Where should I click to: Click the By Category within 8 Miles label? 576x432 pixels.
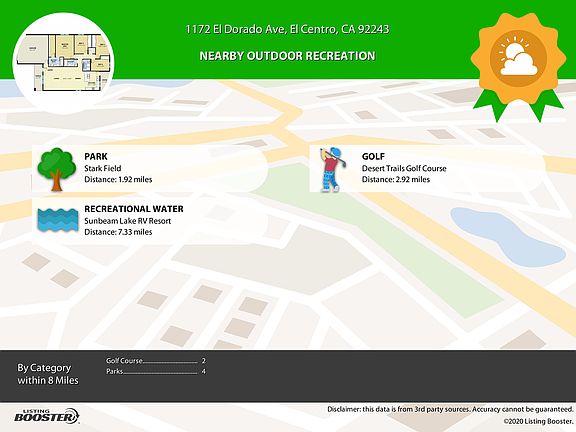48,374
